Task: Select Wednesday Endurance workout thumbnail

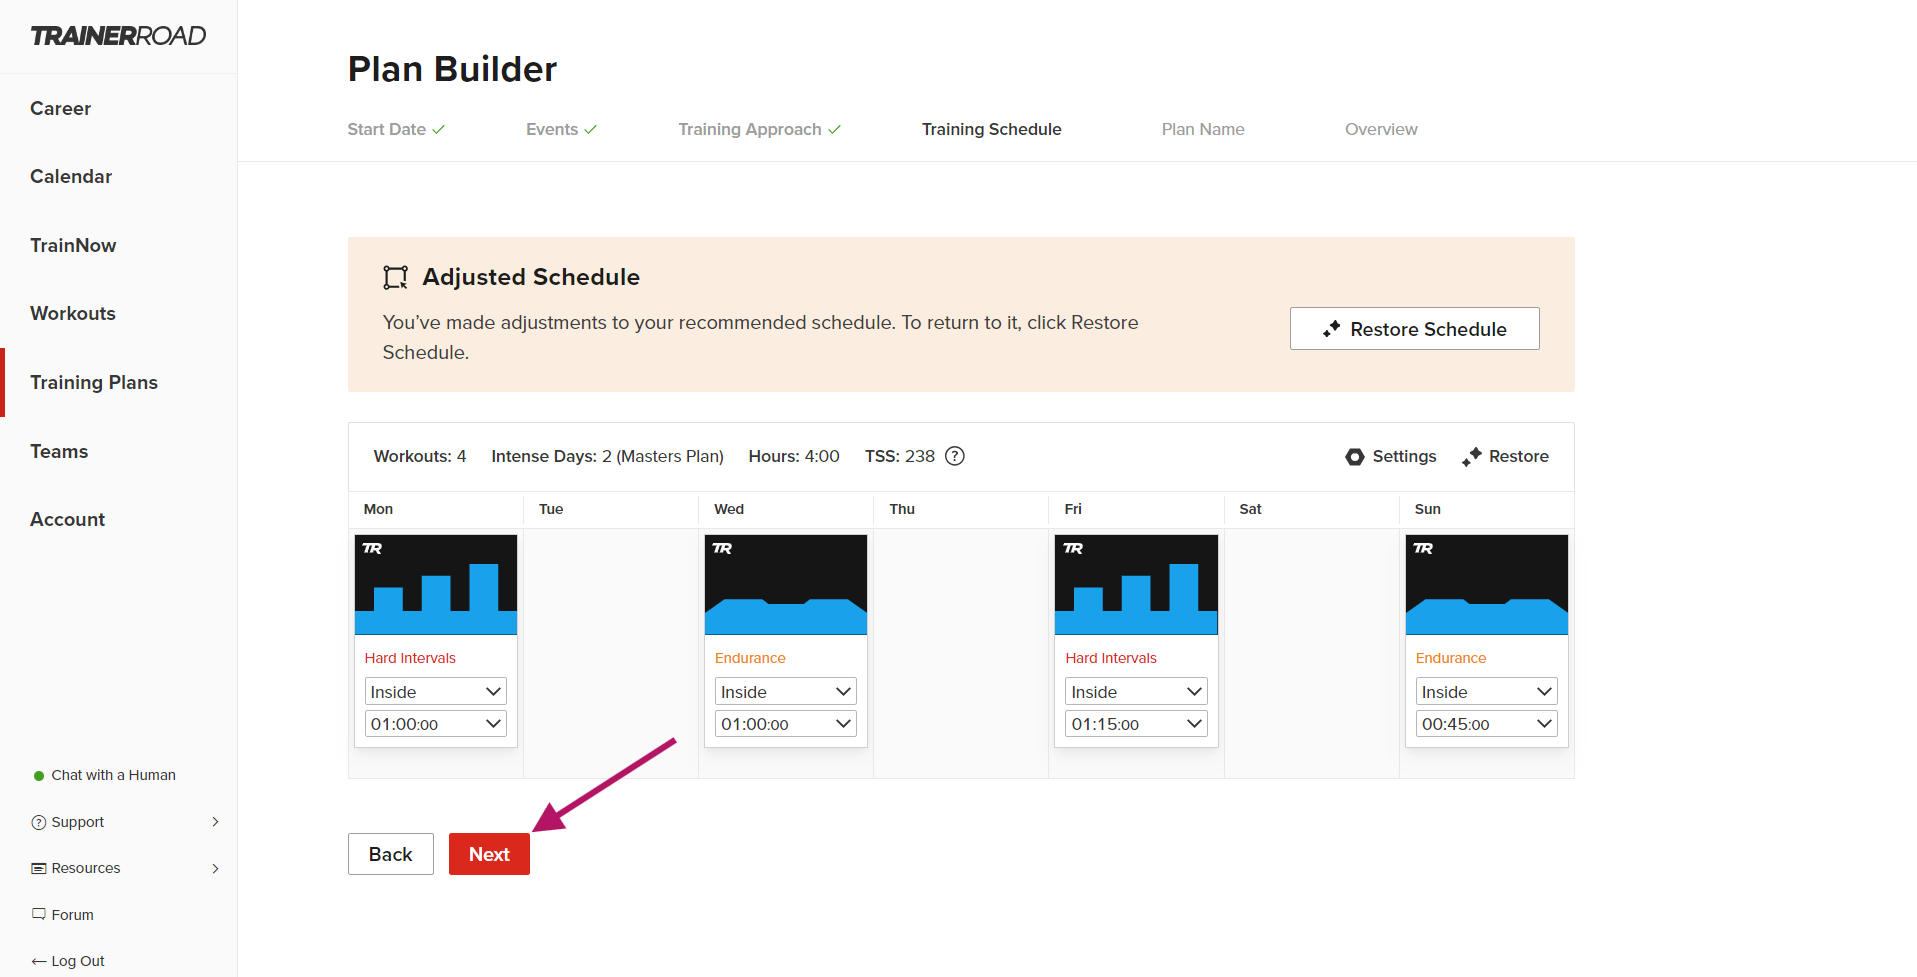Action: tap(786, 585)
